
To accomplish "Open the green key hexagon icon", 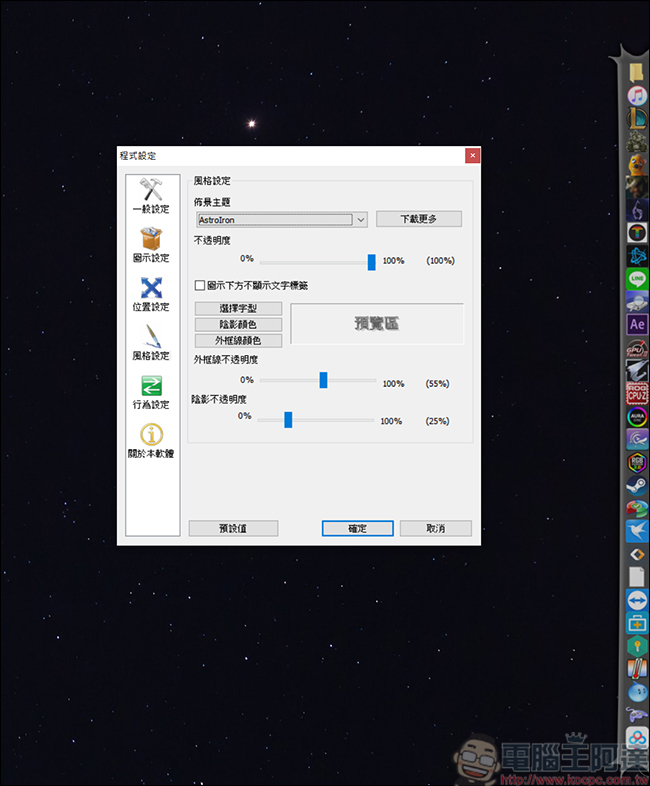I will point(637,646).
